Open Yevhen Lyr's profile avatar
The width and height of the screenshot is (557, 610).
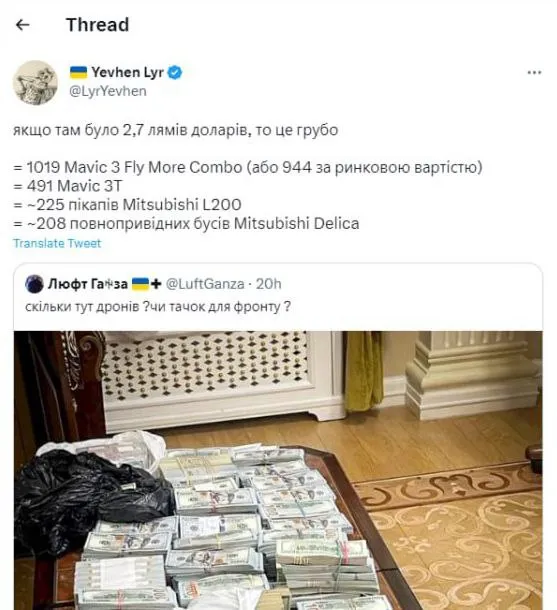click(x=35, y=82)
